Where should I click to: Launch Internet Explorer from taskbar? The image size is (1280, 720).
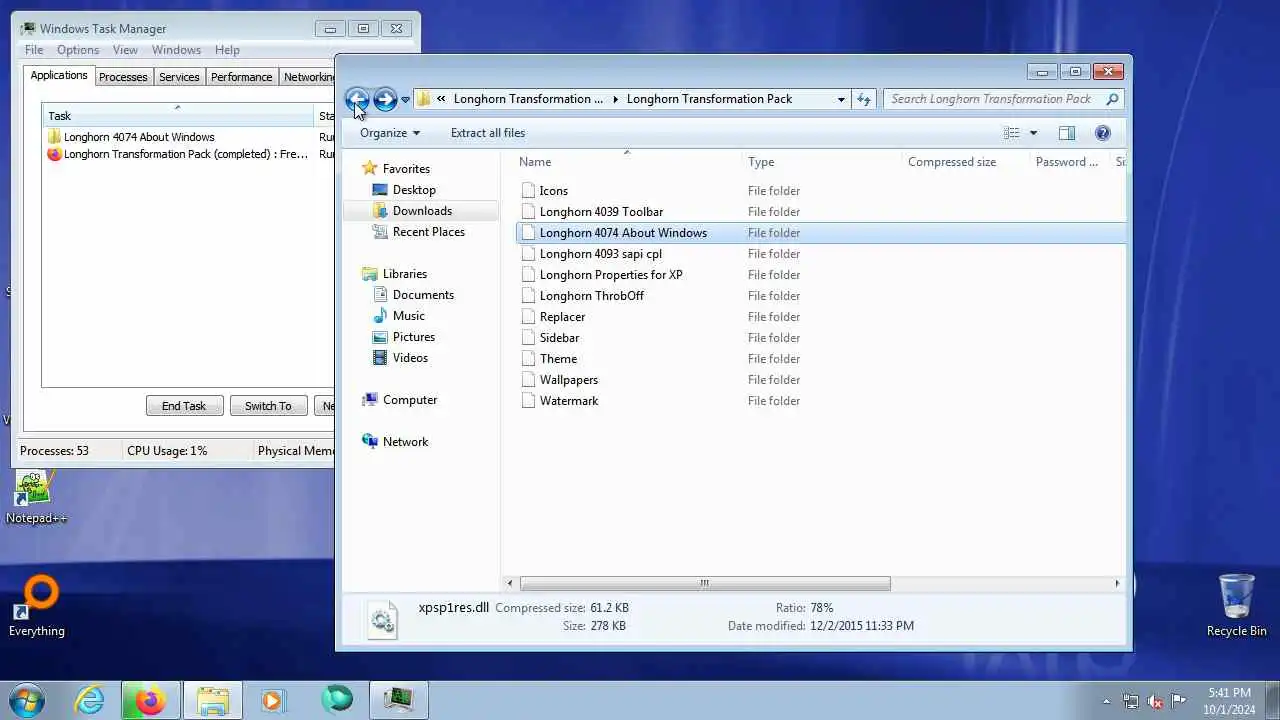90,700
